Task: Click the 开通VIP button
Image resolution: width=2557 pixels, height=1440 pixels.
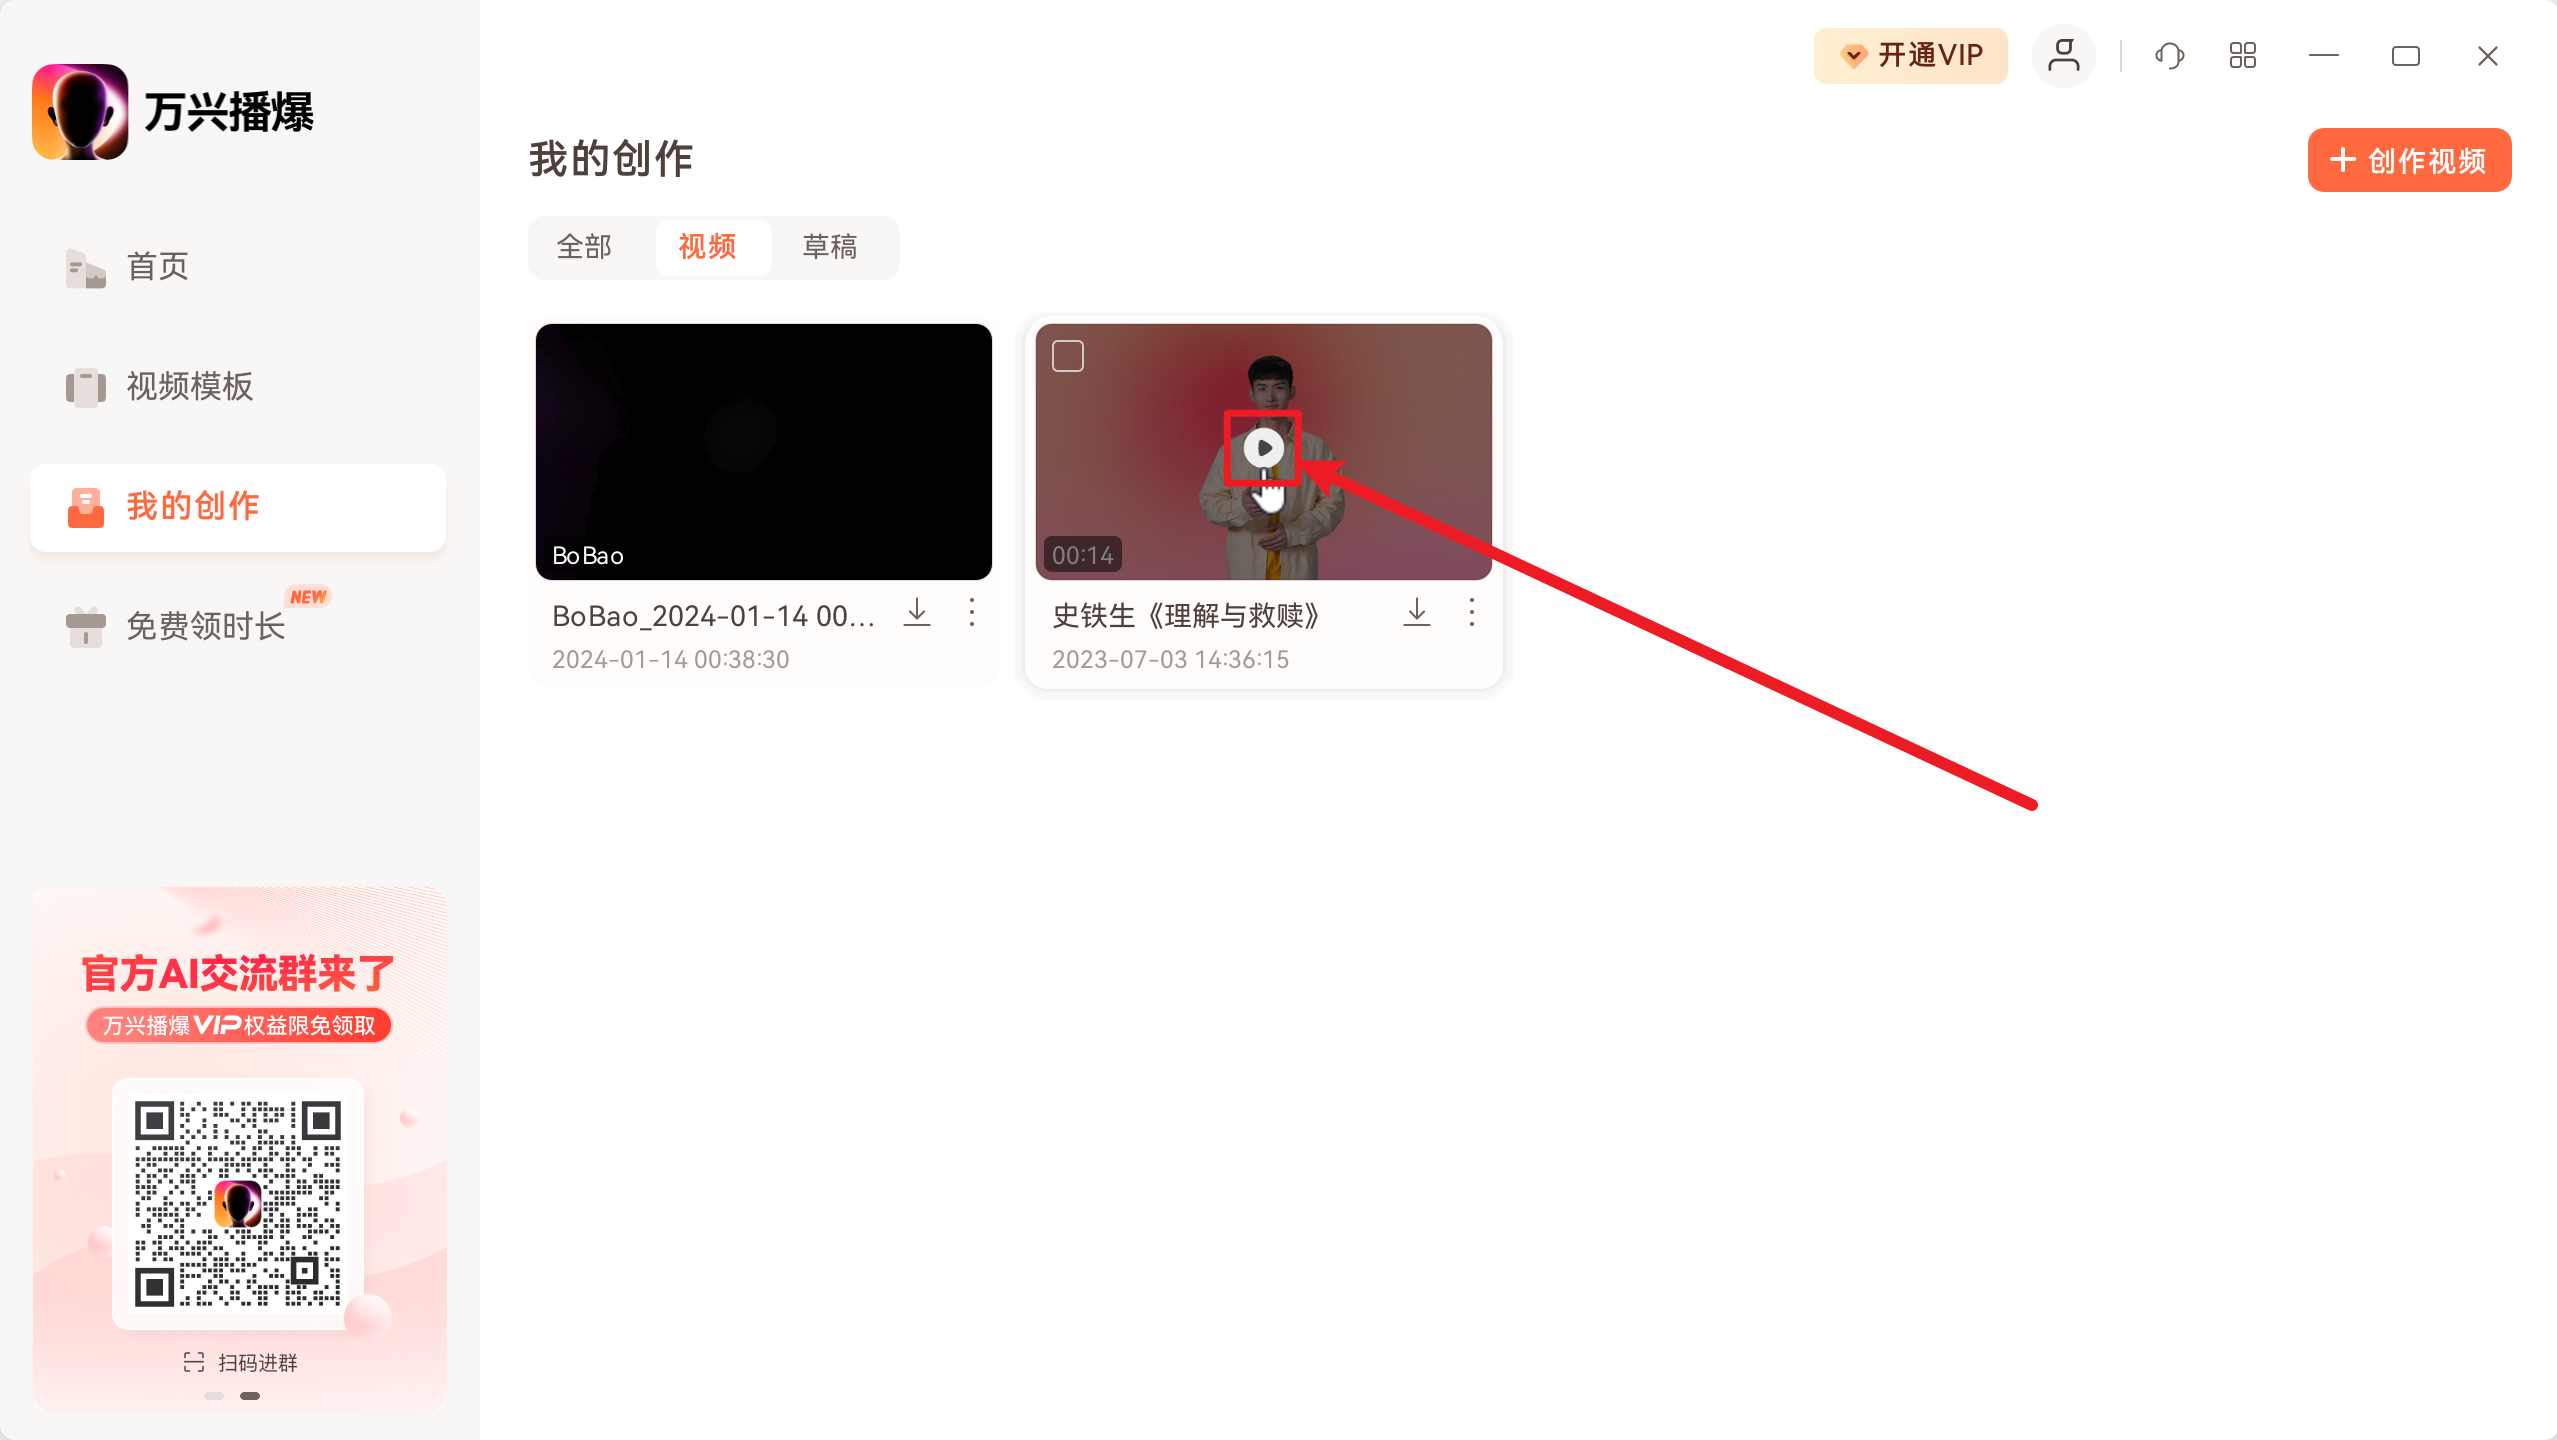Action: 1910,56
